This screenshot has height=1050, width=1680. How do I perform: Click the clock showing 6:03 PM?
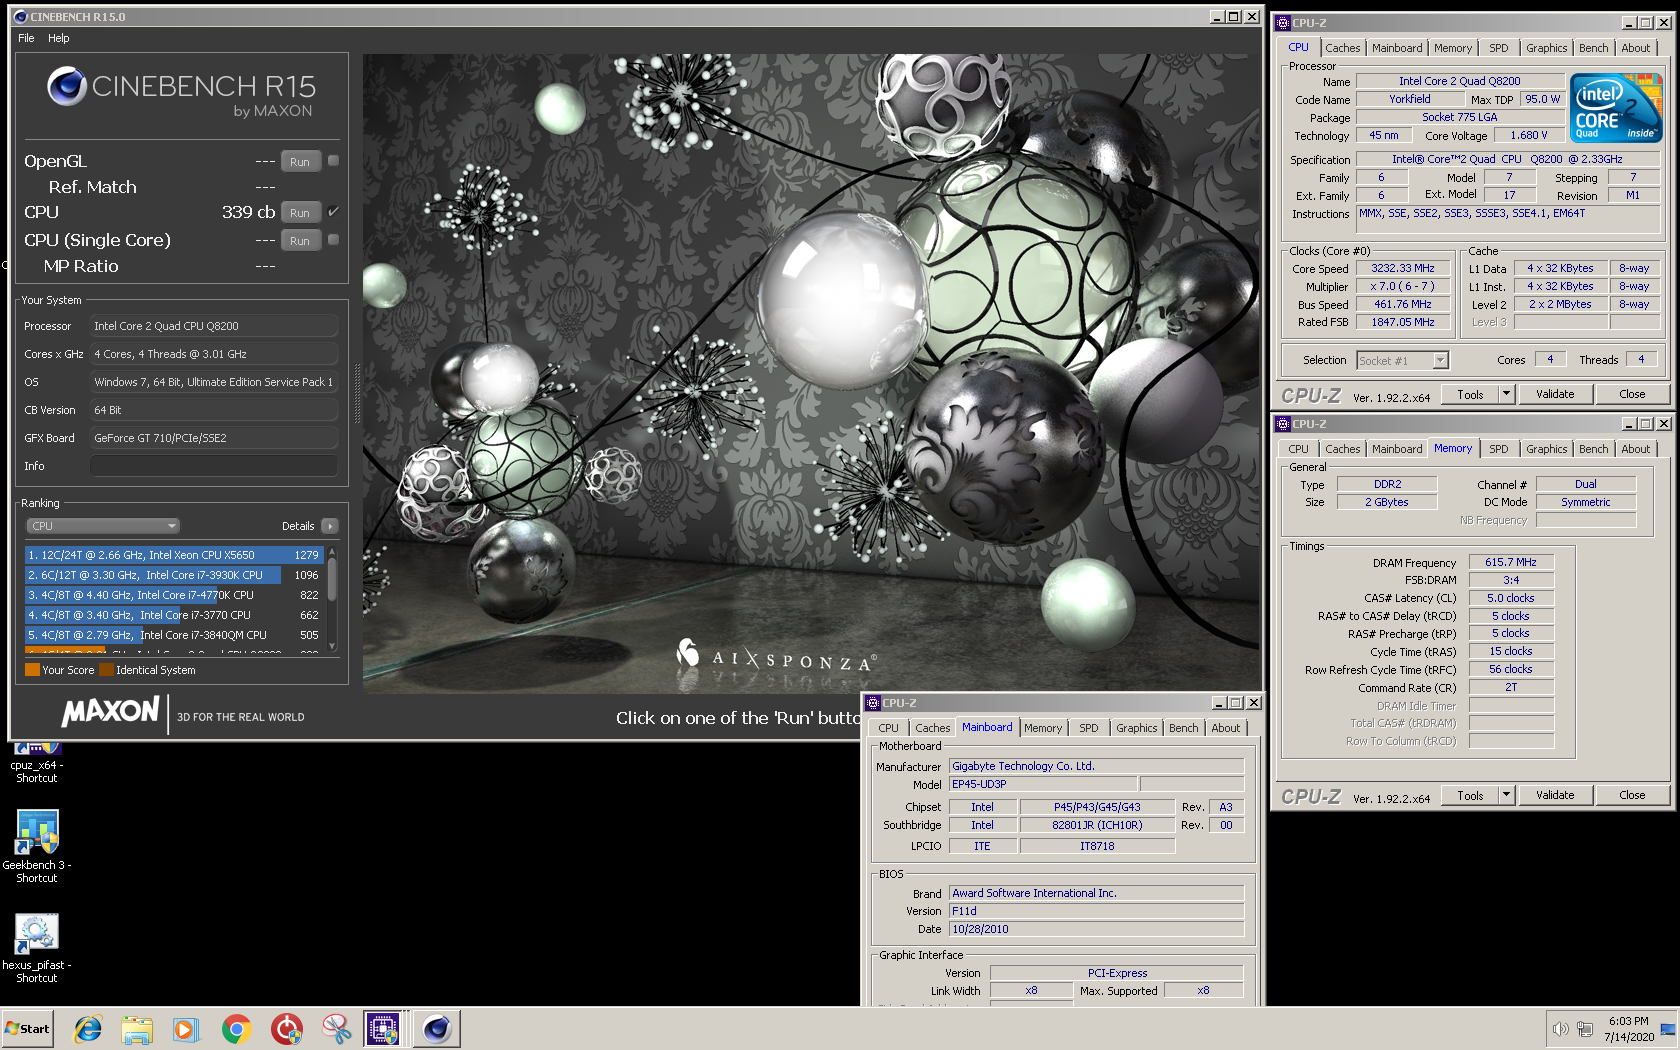click(1628, 1021)
